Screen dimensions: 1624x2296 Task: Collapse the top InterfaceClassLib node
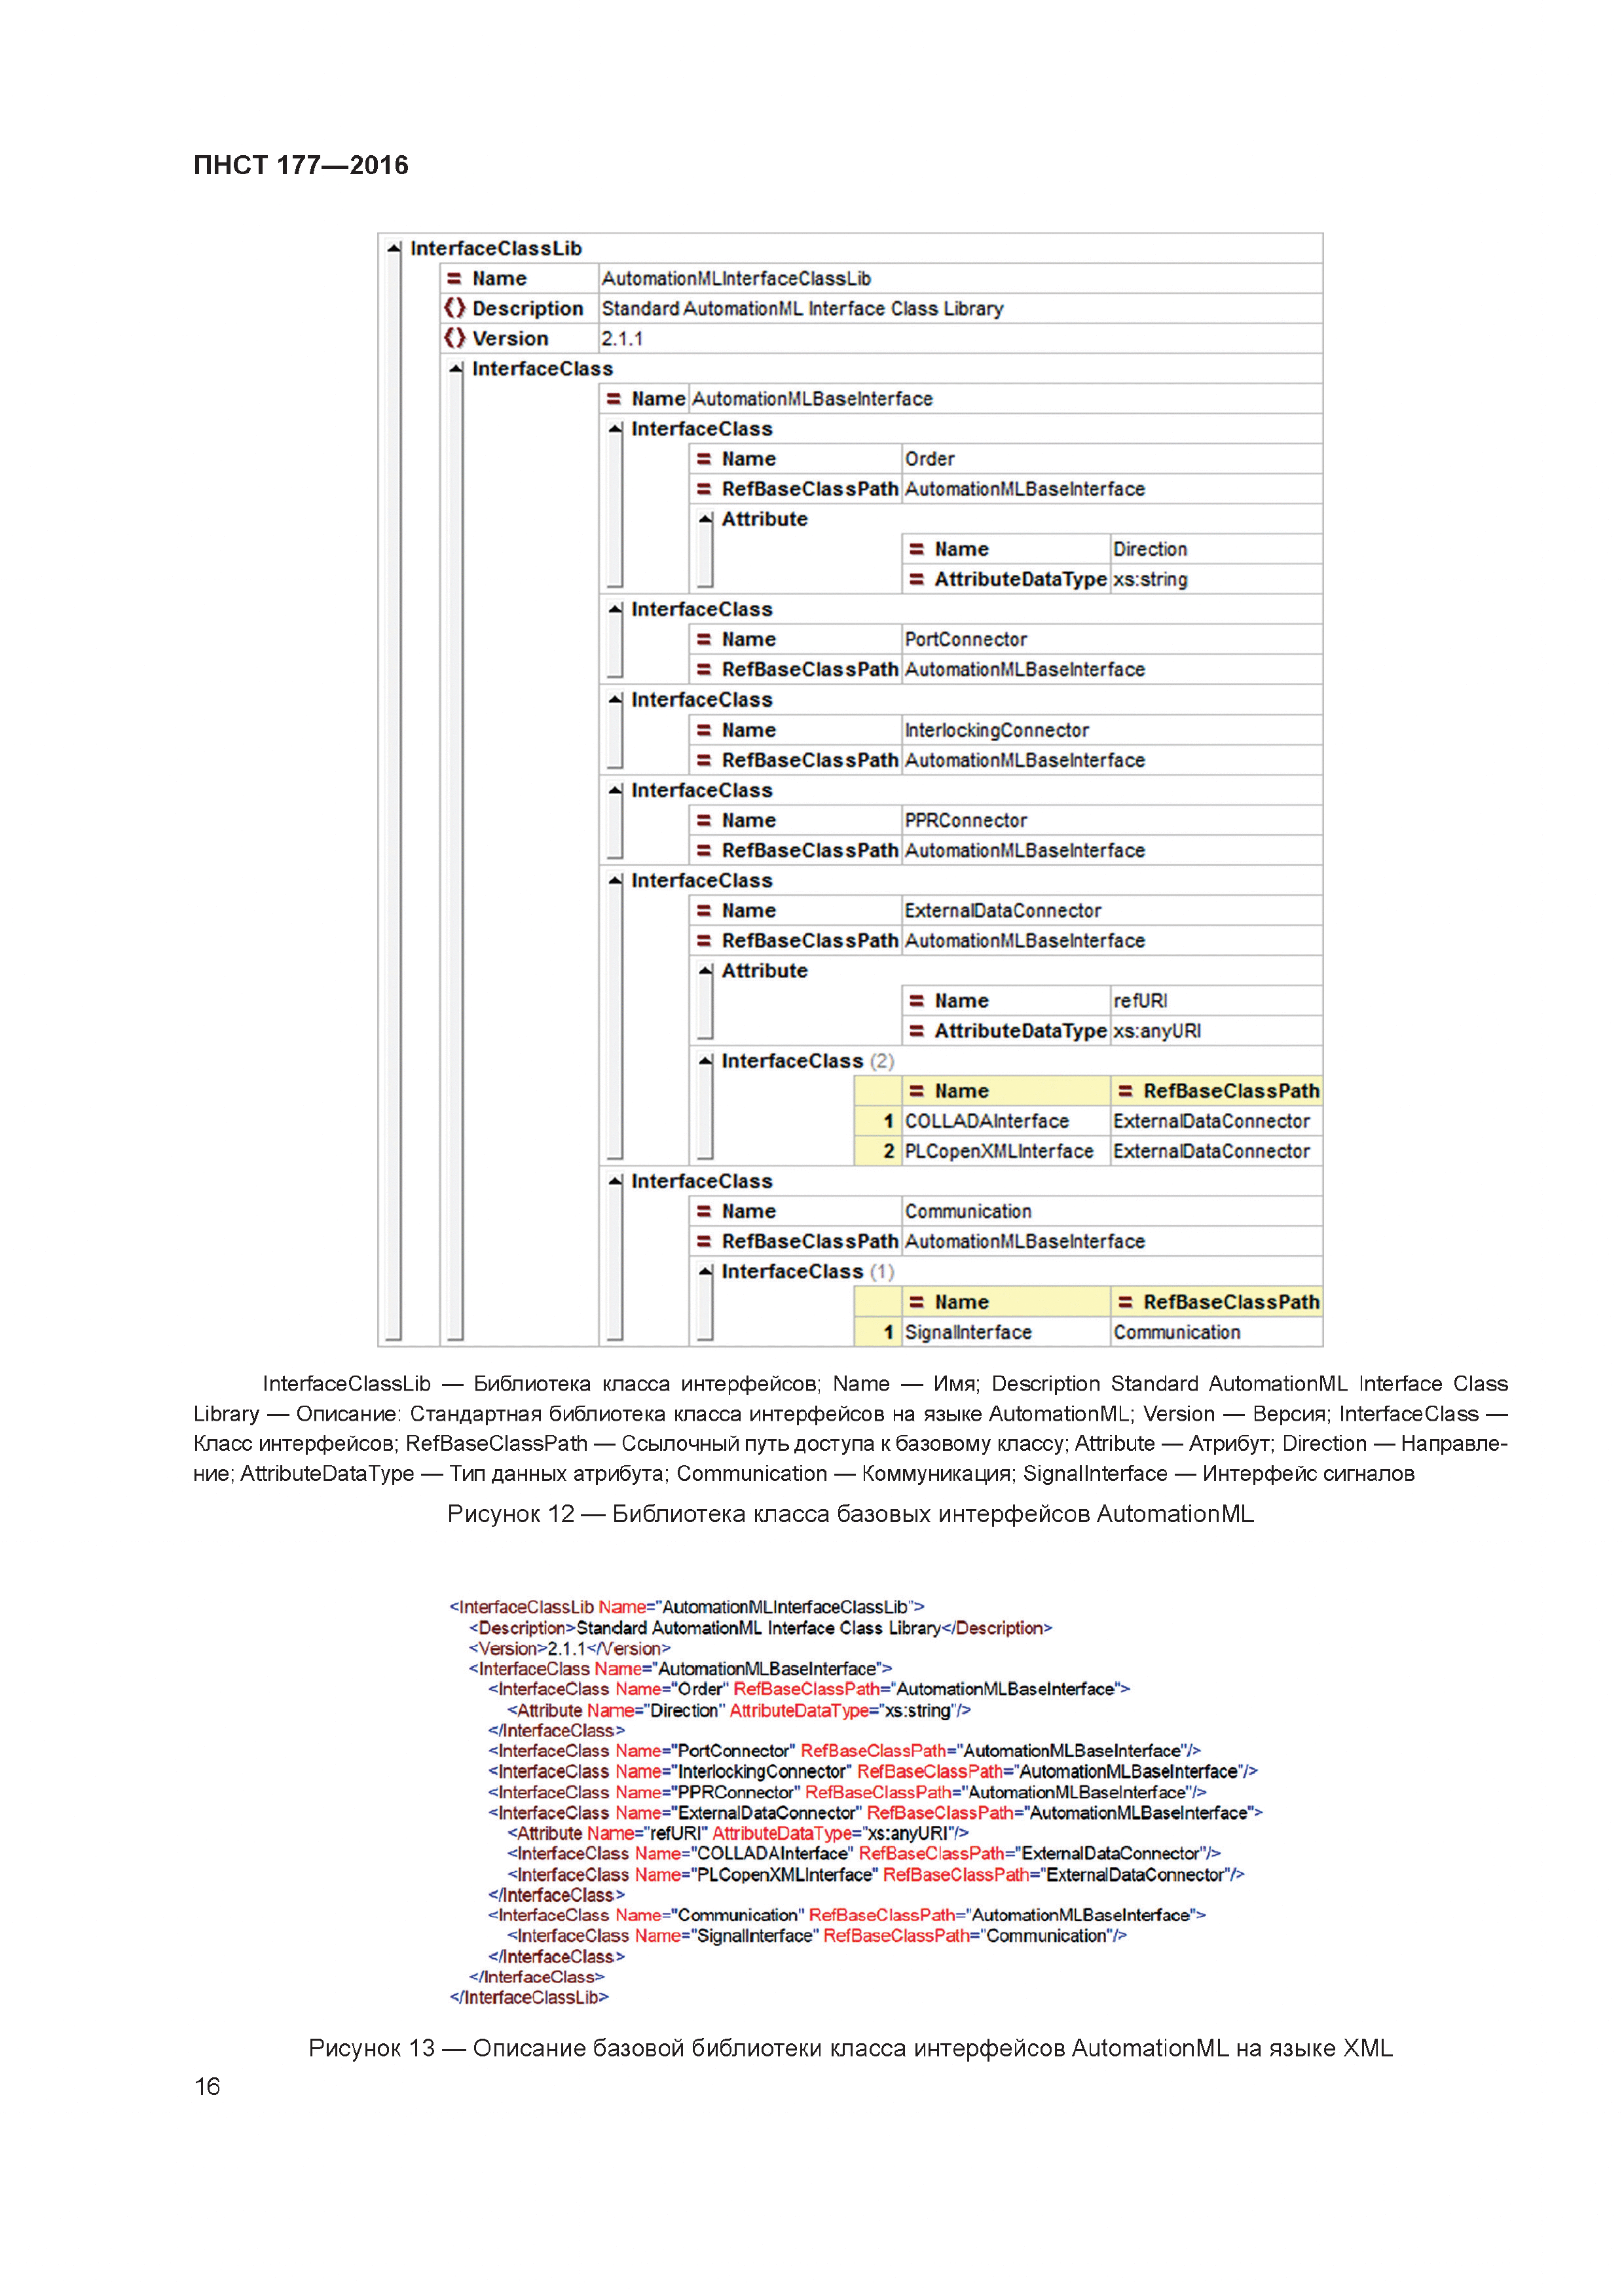click(394, 248)
